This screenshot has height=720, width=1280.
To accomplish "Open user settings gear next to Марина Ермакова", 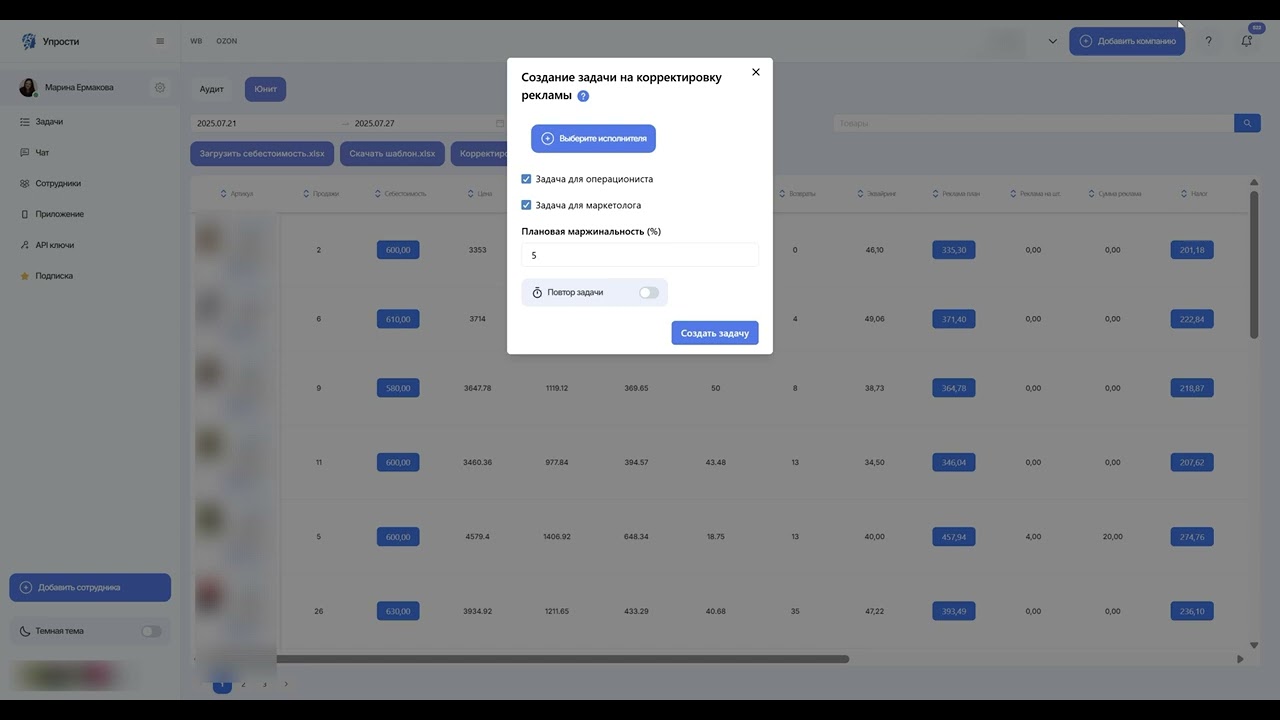I will [x=160, y=87].
